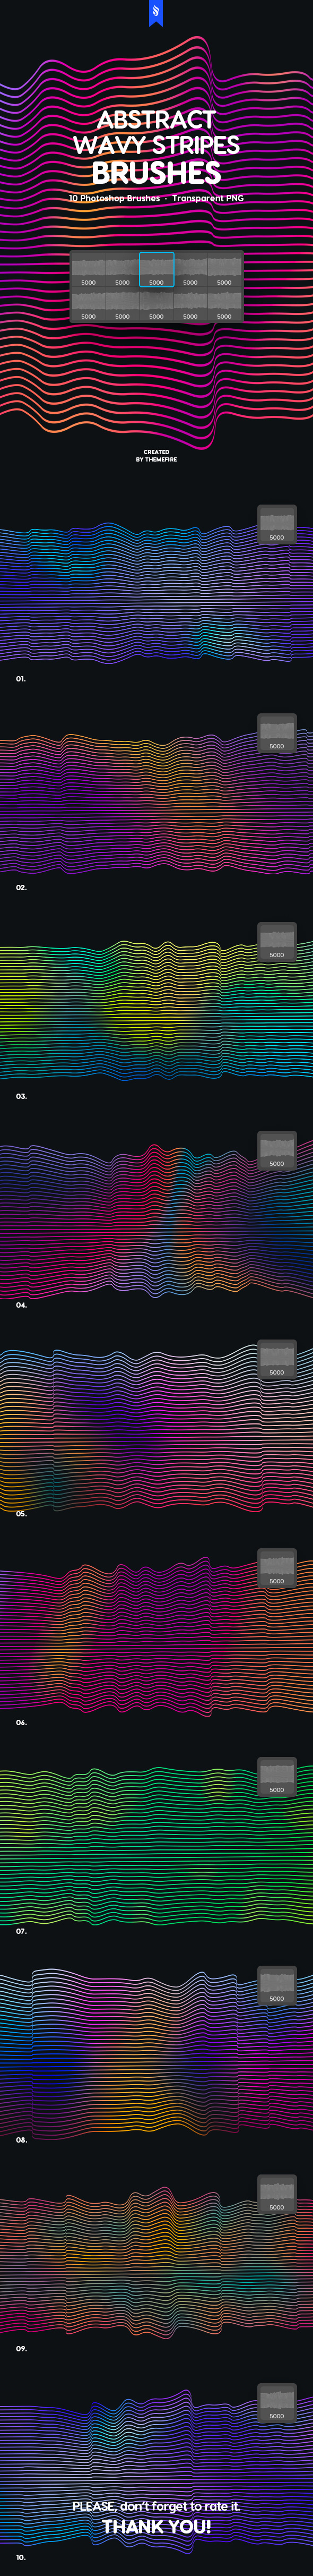This screenshot has width=313, height=2576.
Task: Click the 'ABSTRACT' title word
Action: (156, 120)
